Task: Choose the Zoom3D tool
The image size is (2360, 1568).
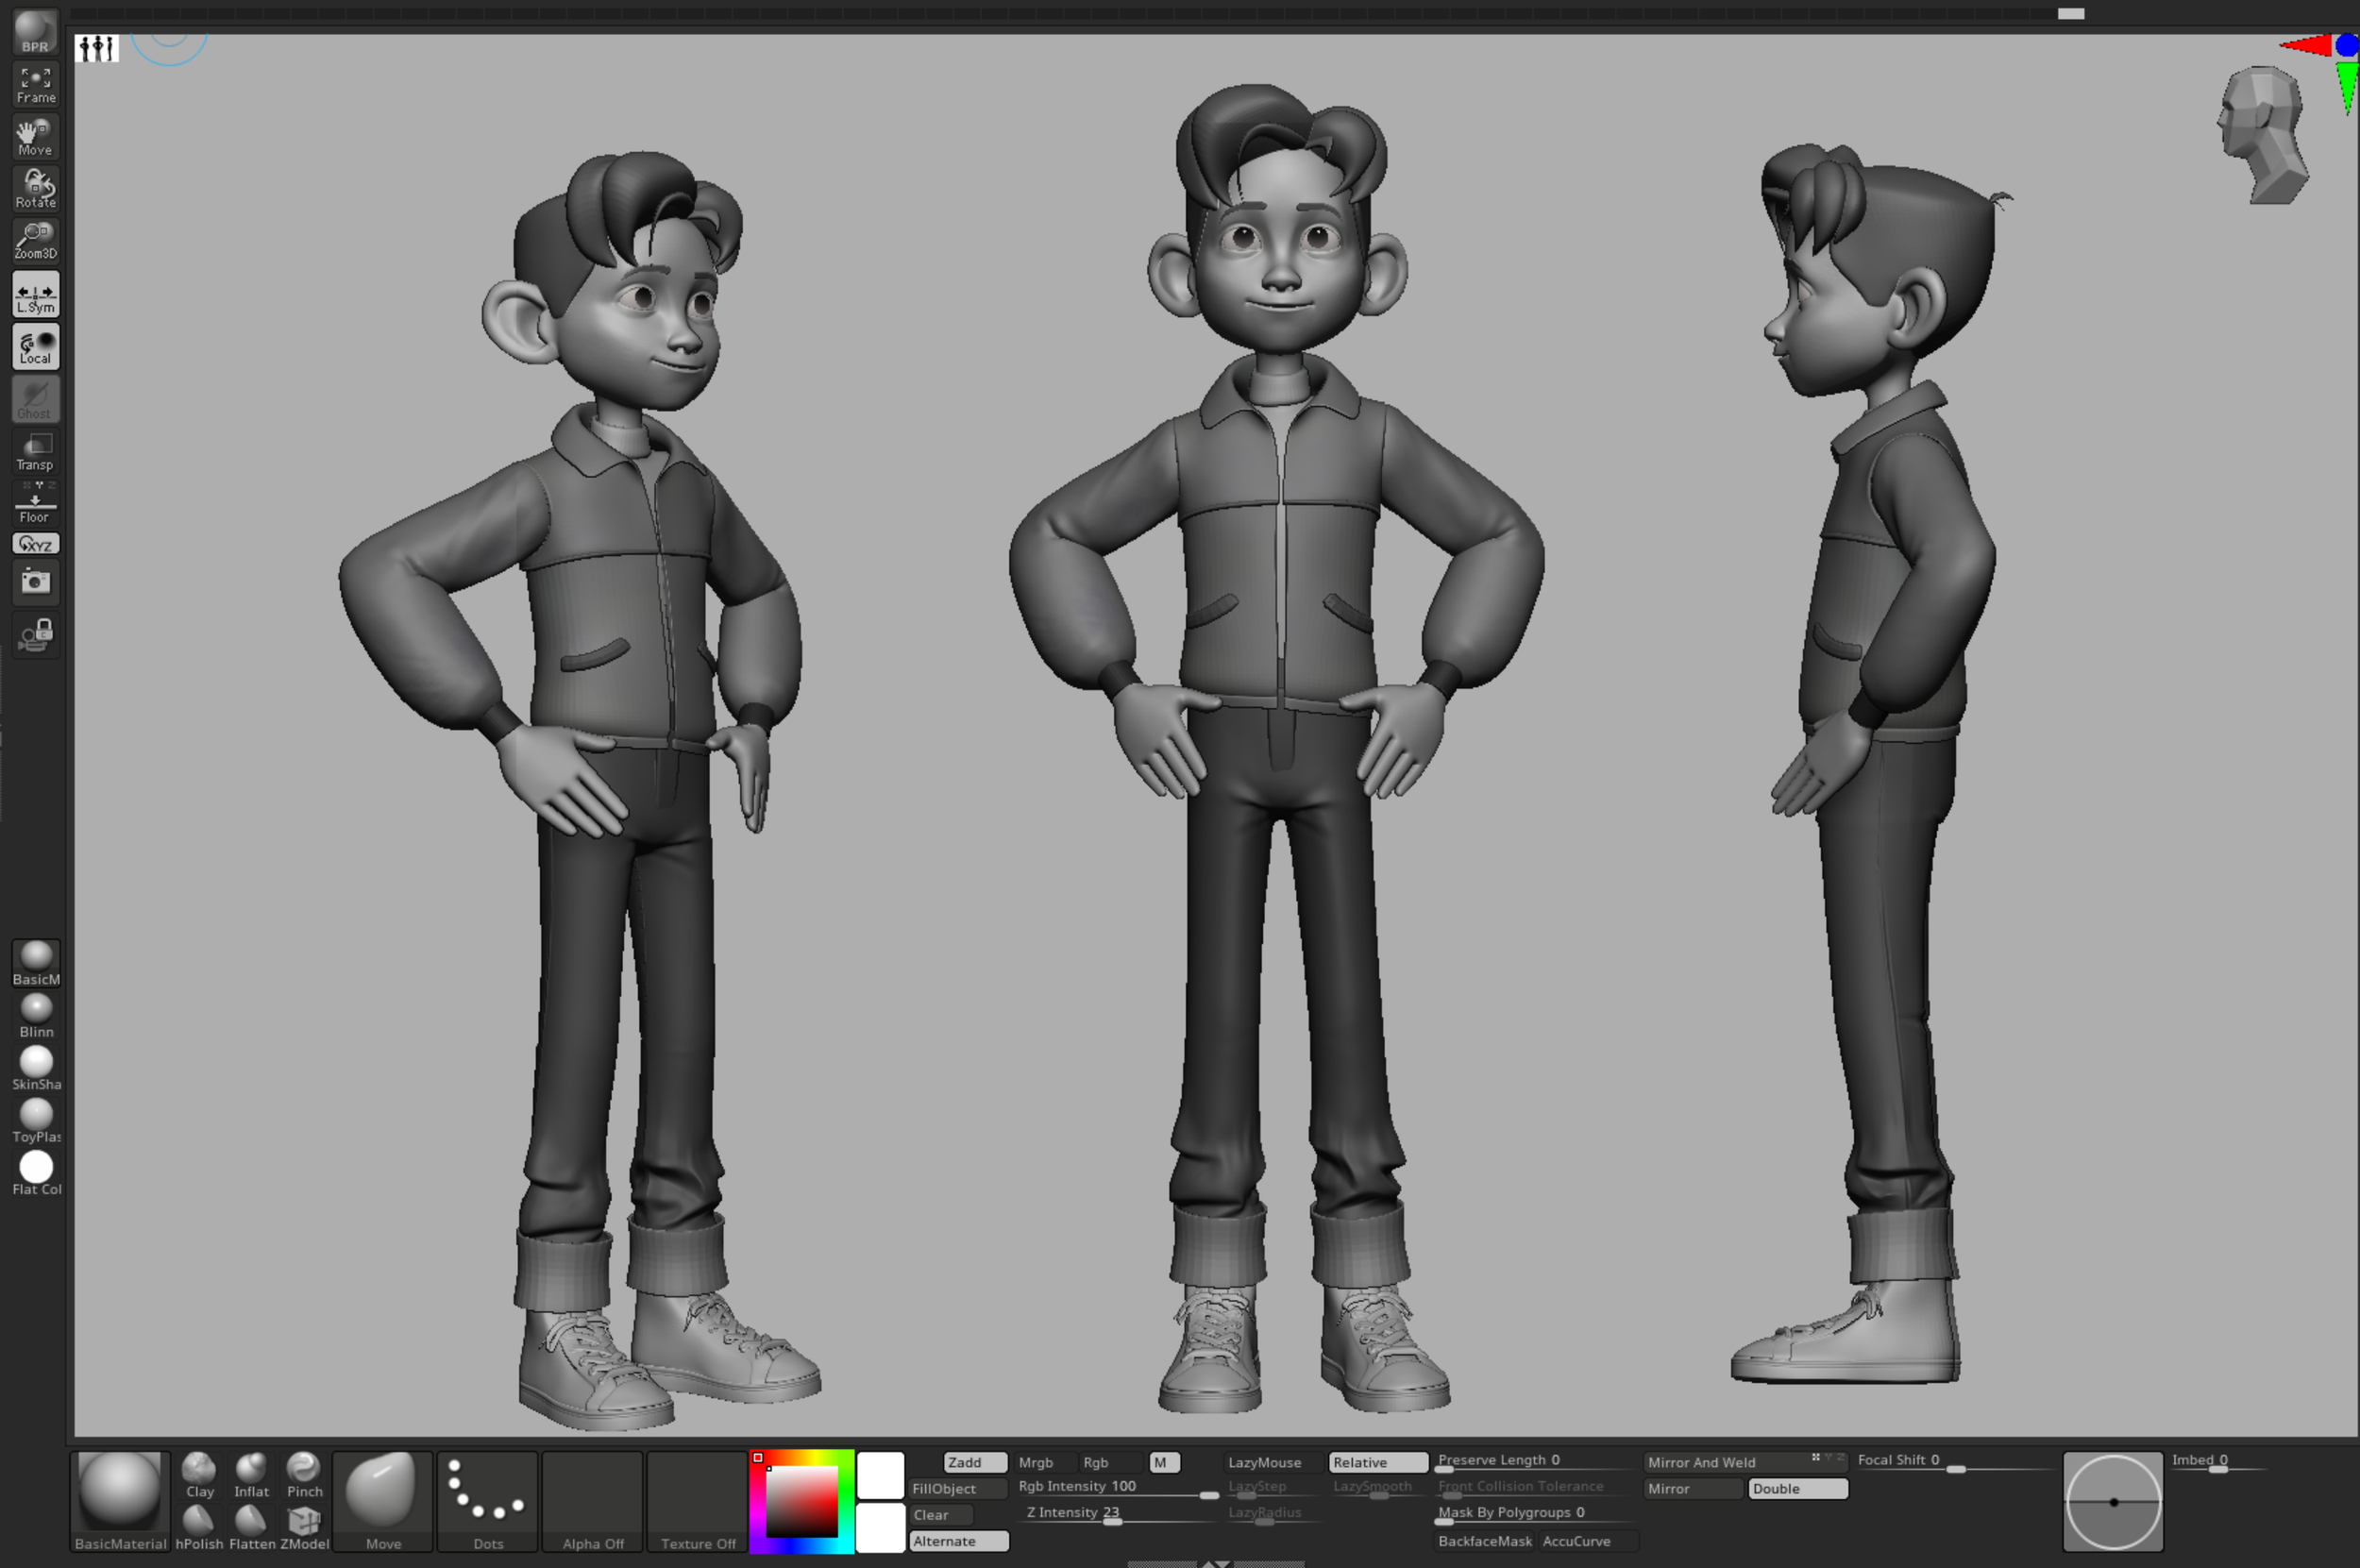Action: [35, 241]
